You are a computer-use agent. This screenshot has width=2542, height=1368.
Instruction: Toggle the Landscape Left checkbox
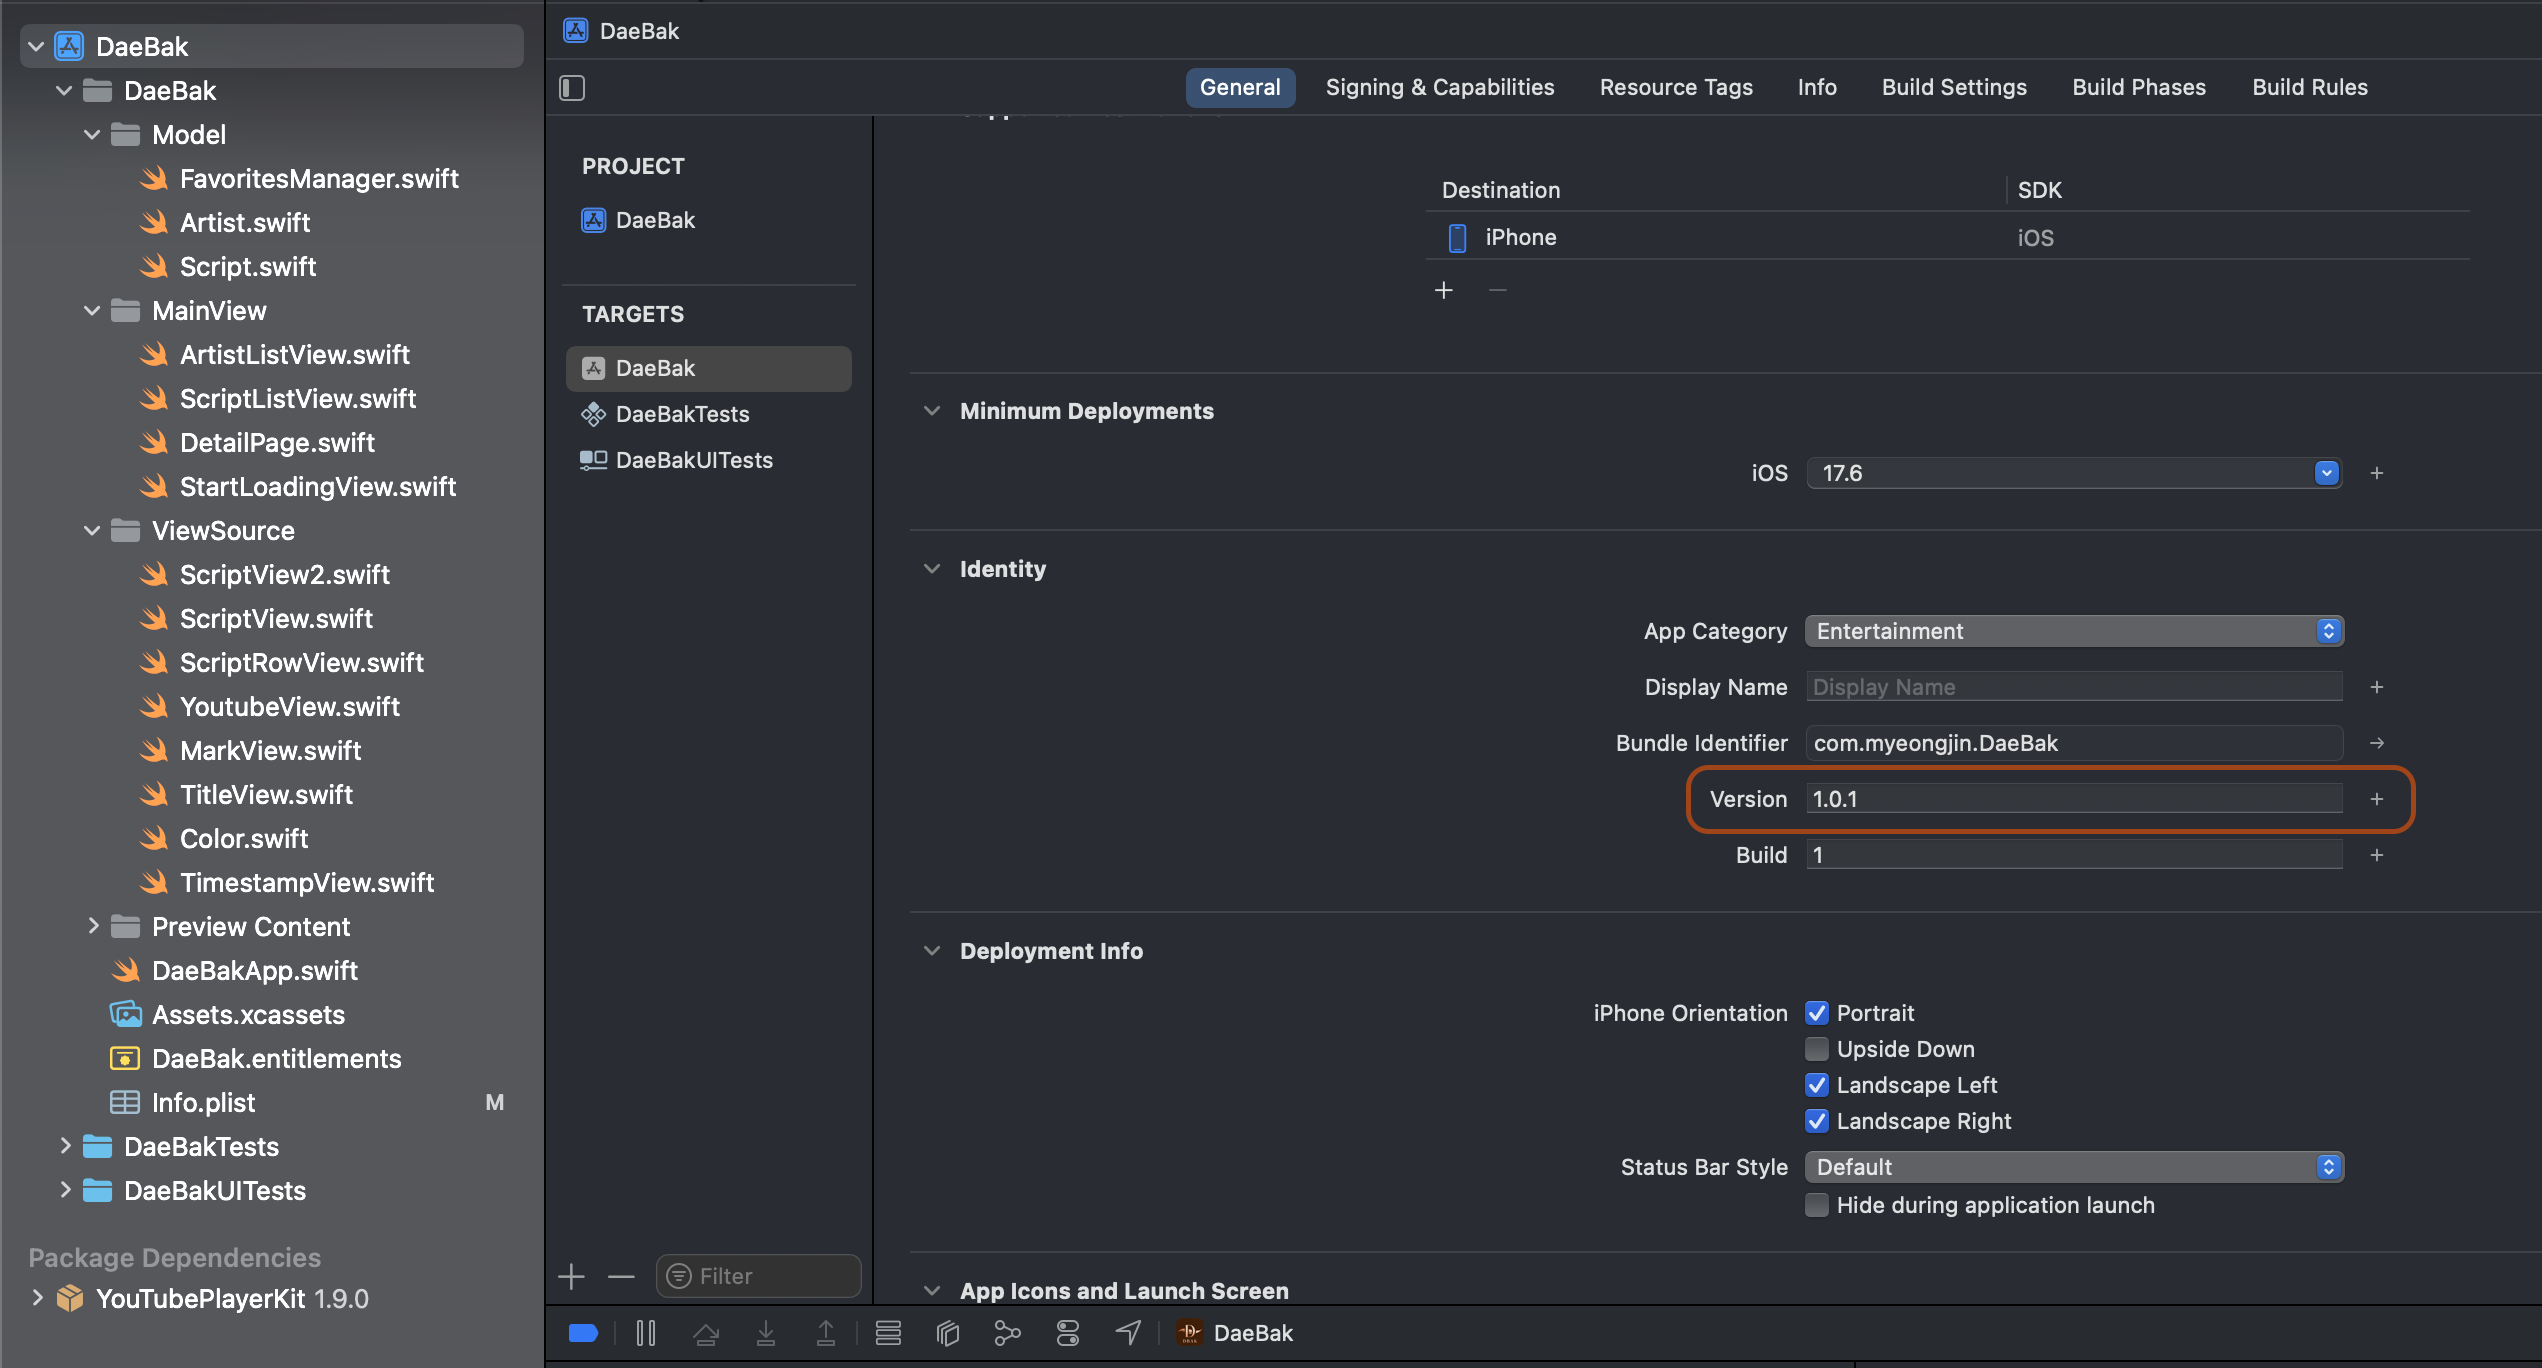pyautogui.click(x=1817, y=1085)
